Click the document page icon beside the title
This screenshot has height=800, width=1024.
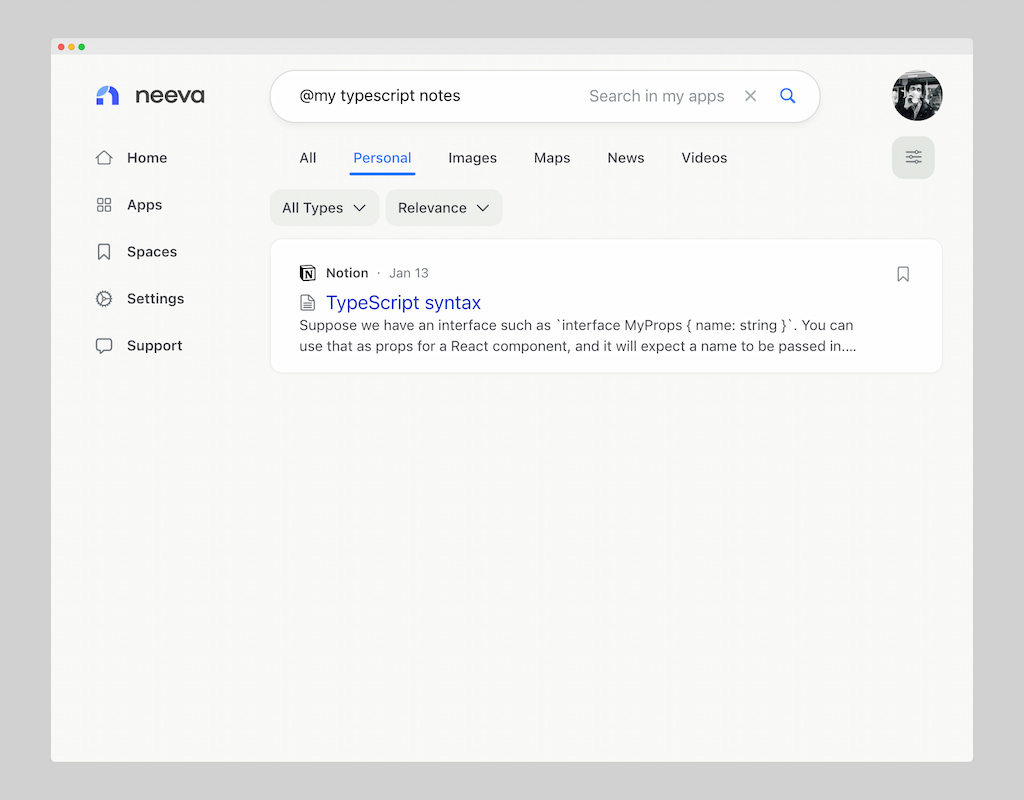click(308, 303)
